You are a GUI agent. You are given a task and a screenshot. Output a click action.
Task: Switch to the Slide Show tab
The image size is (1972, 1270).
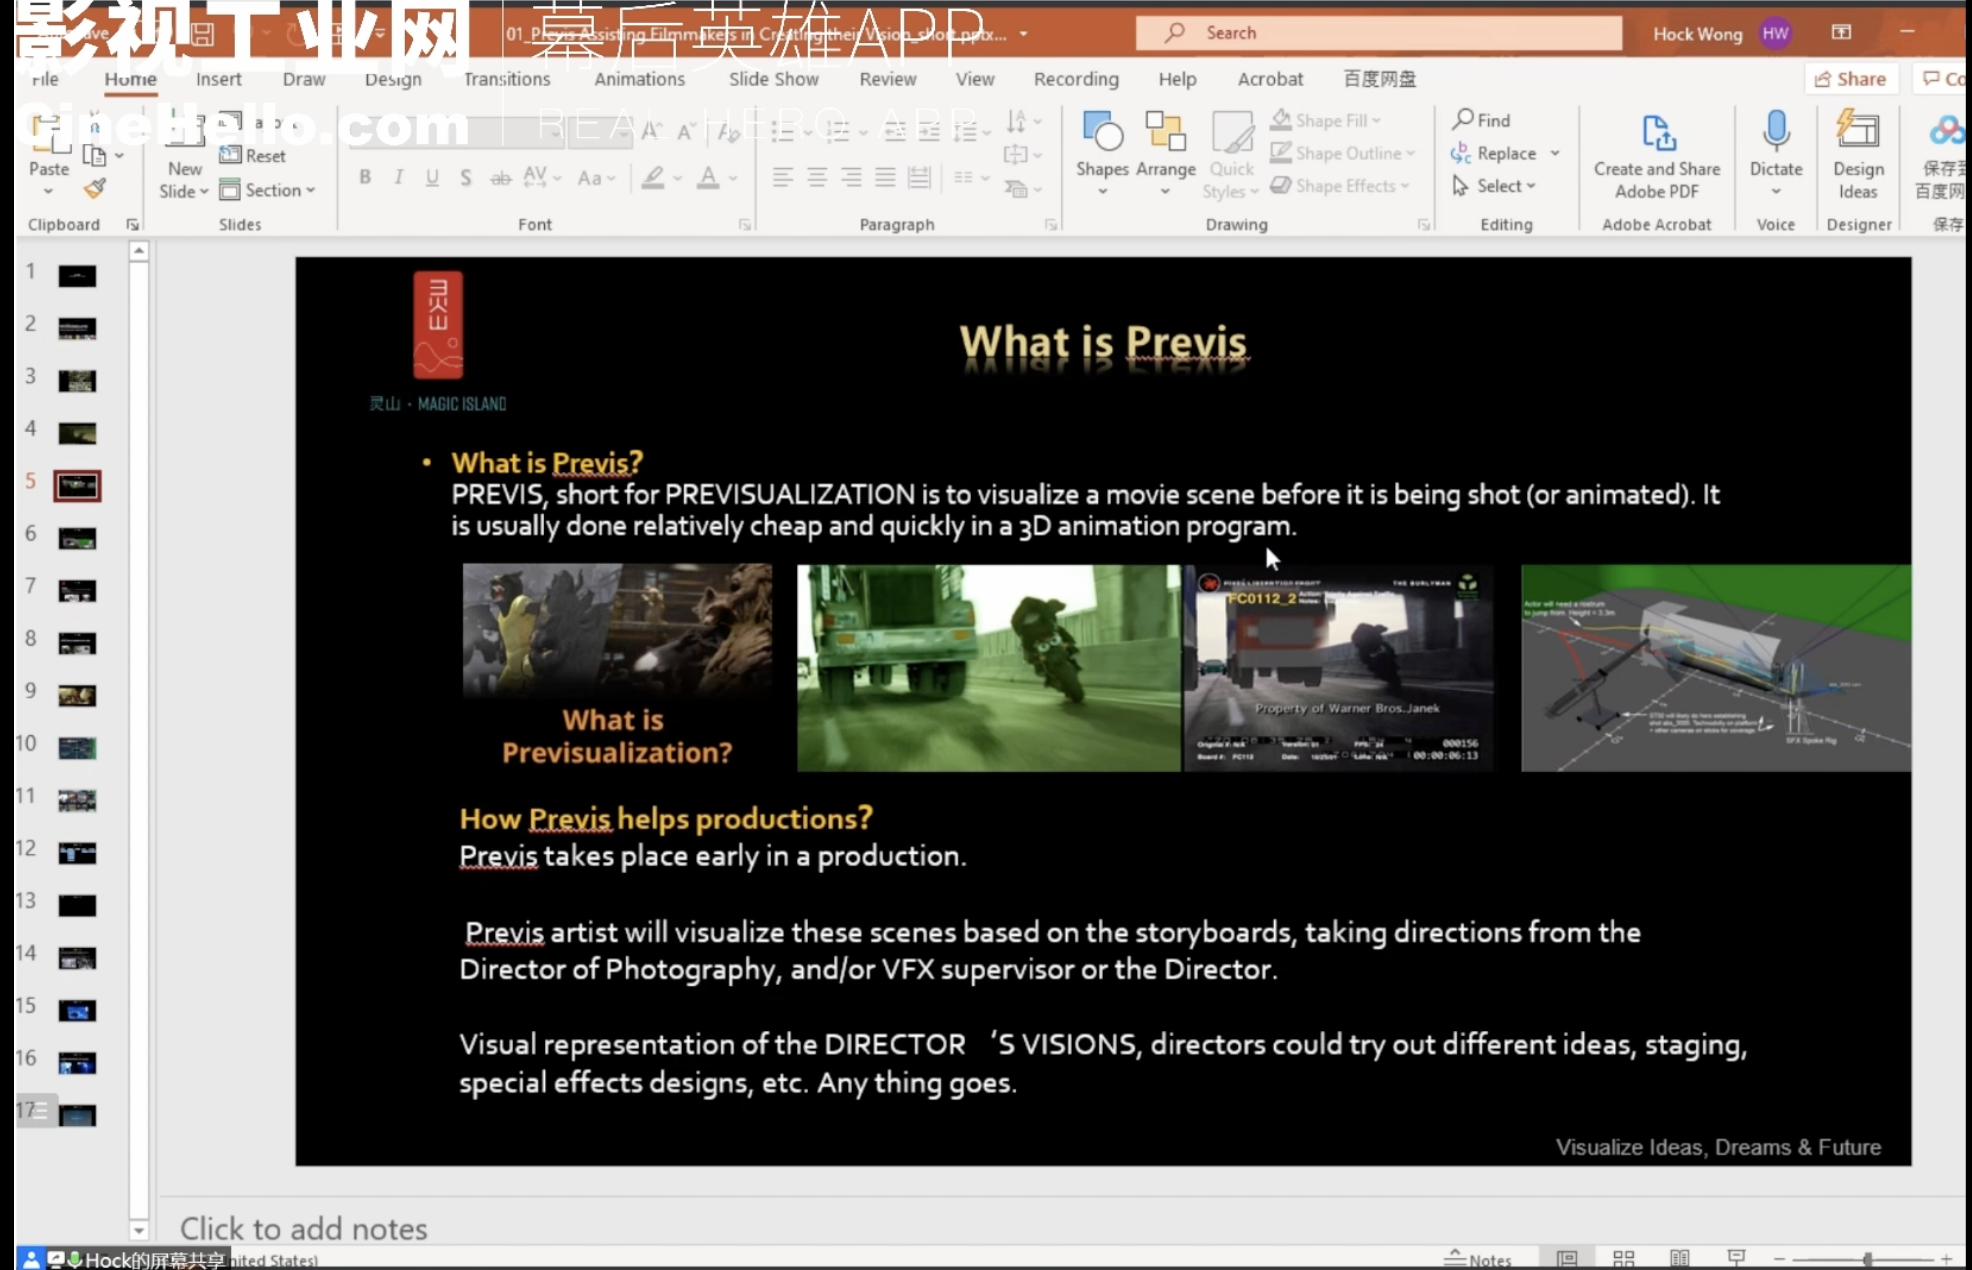coord(773,79)
